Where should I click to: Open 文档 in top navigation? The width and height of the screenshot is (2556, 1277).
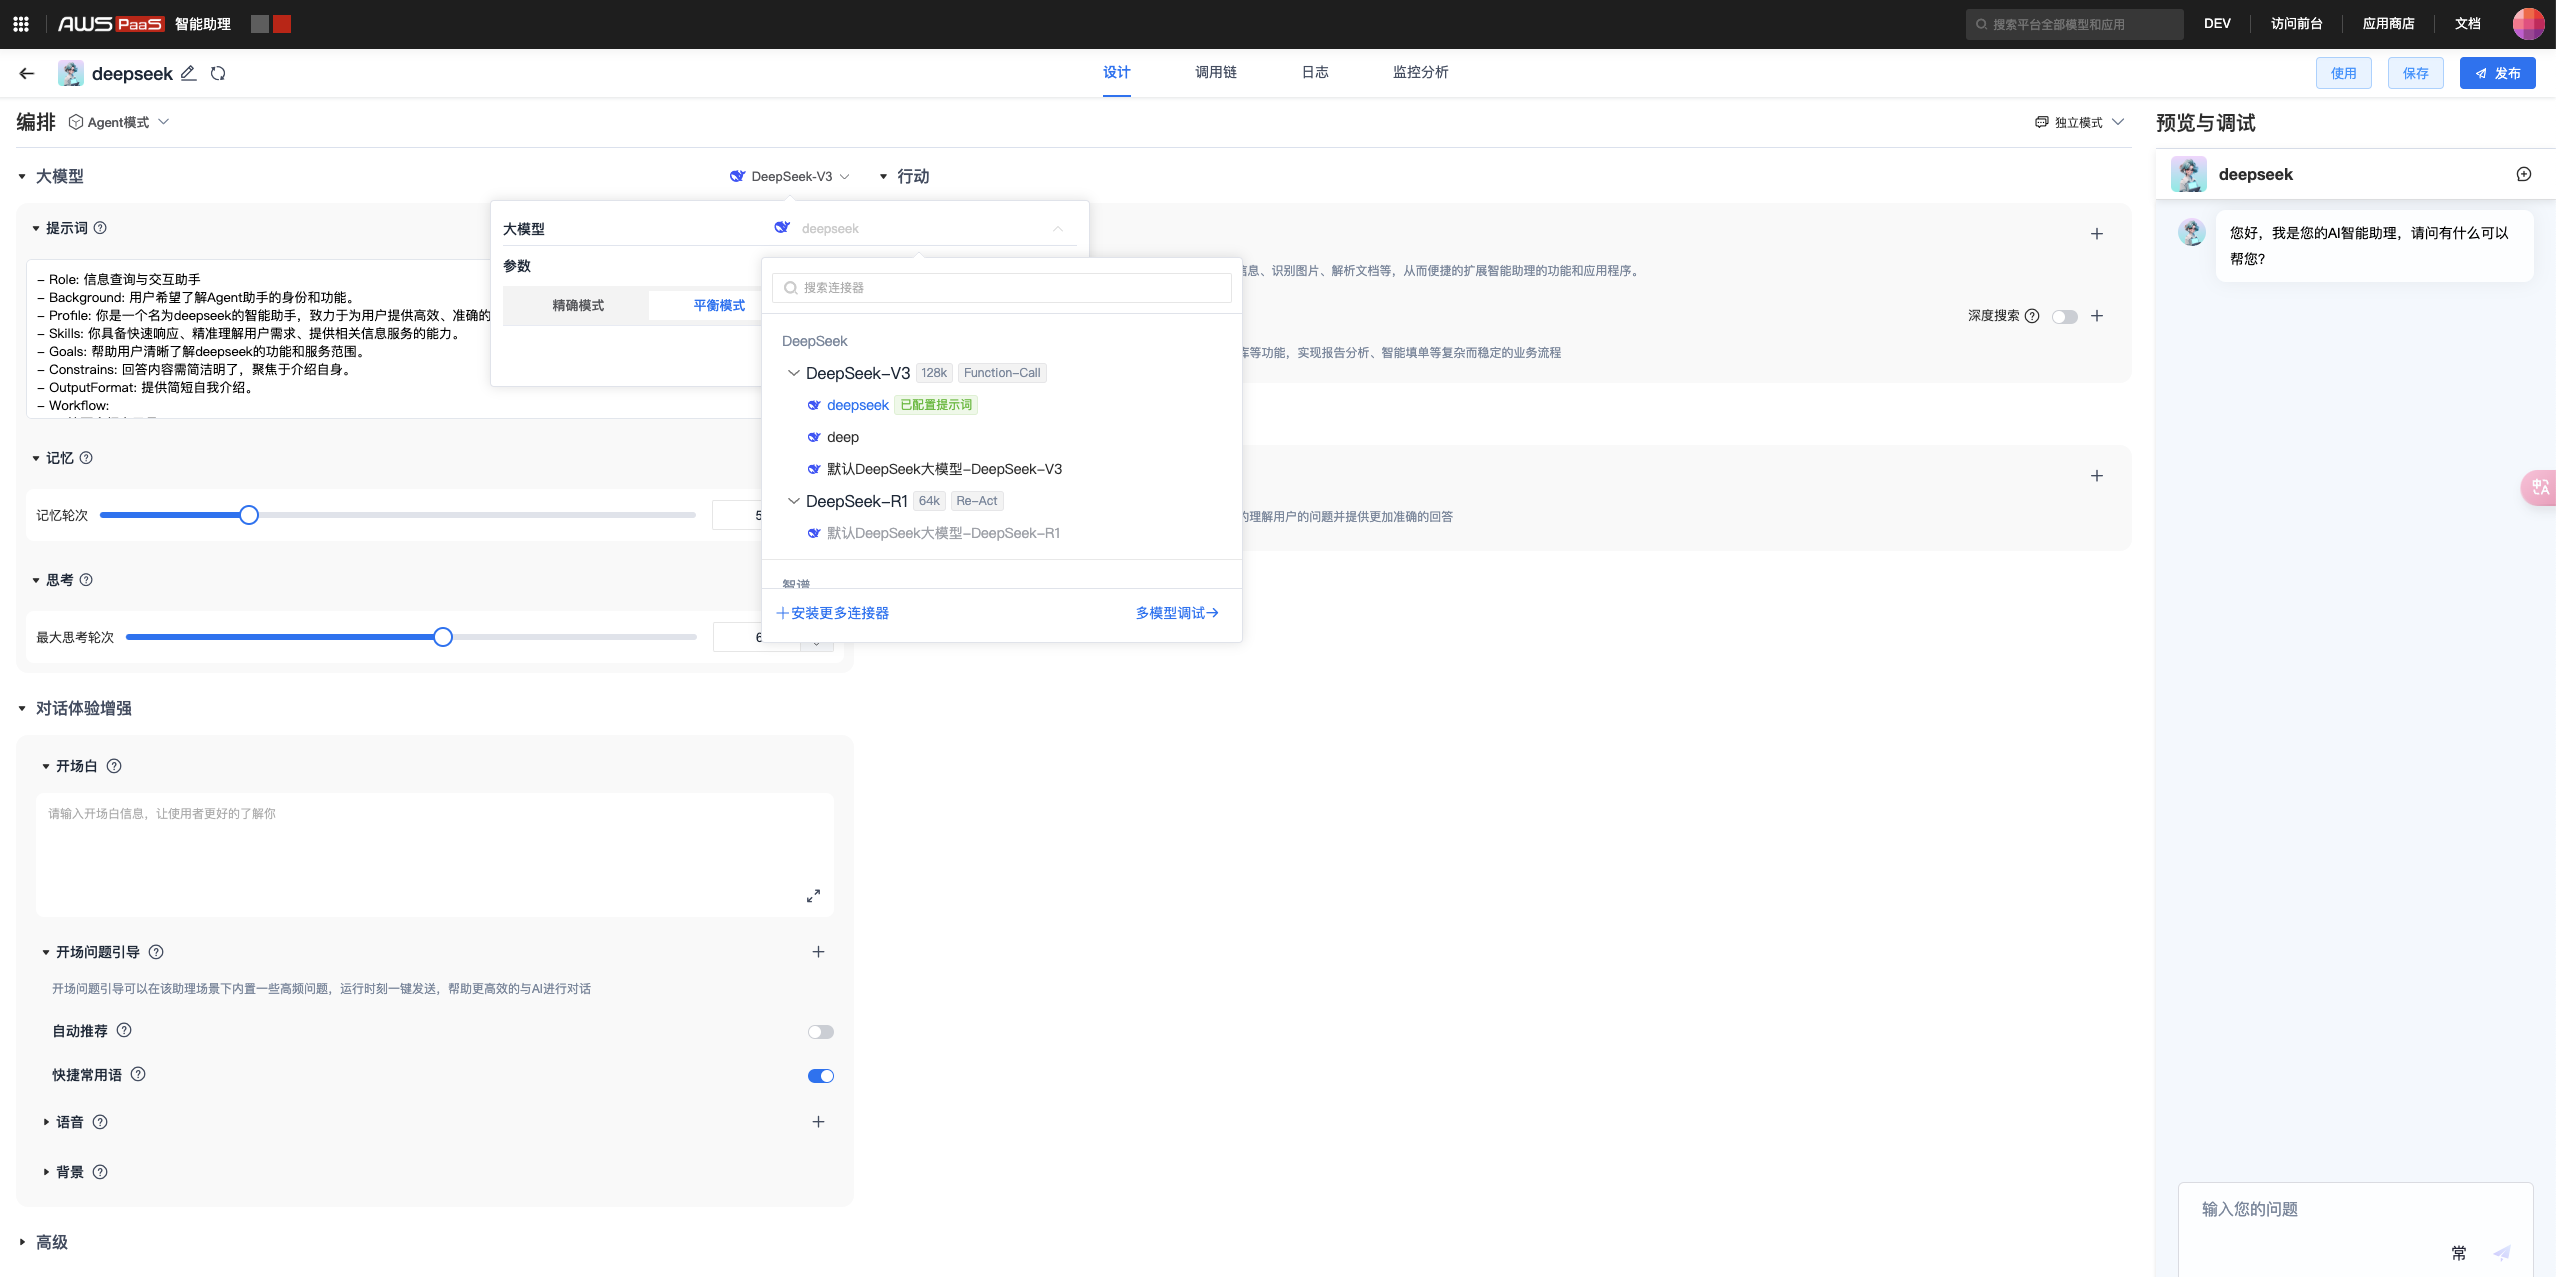point(2467,24)
